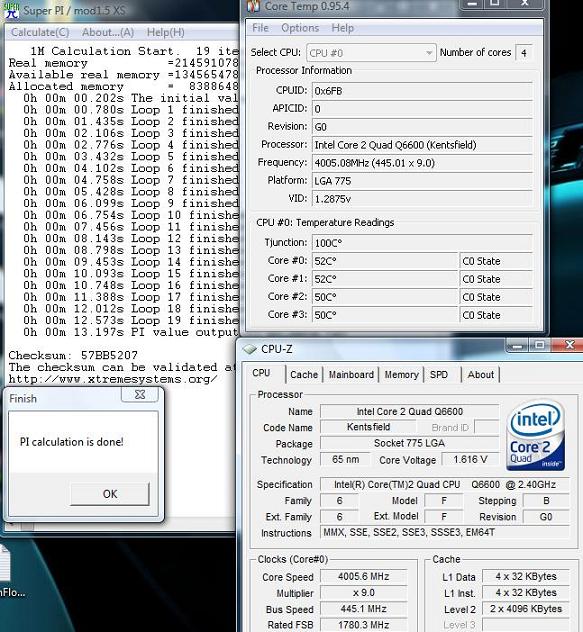583x632 pixels.
Task: Click the Tjunction value 100C°
Action: [x=422, y=243]
